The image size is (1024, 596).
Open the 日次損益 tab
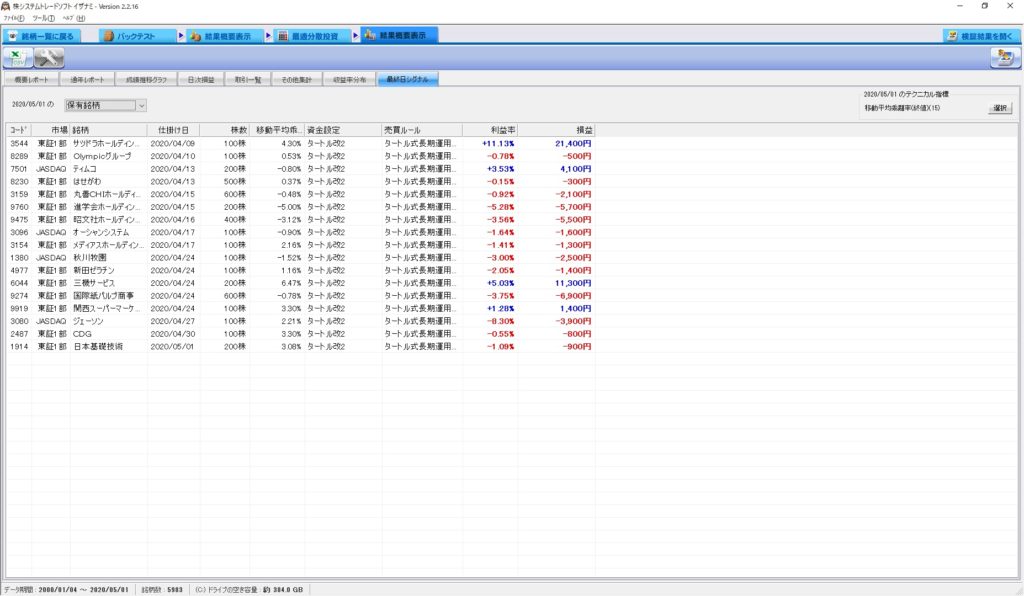tap(200, 79)
